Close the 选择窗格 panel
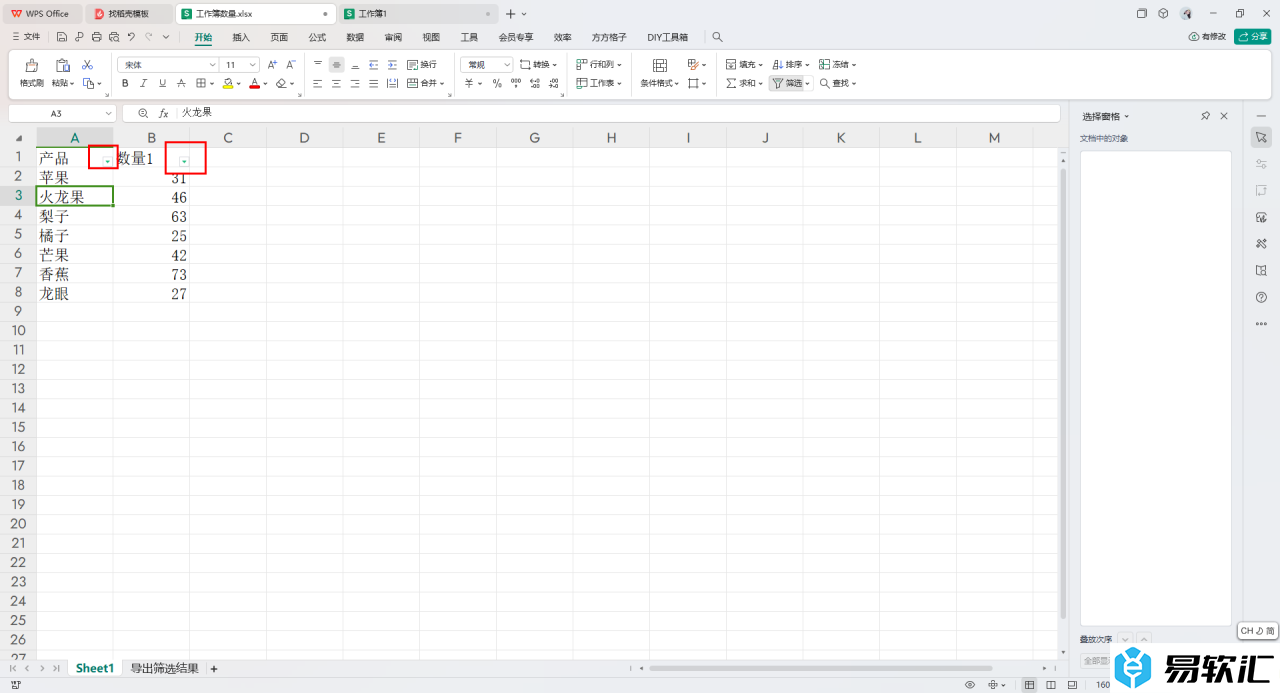 [1224, 116]
